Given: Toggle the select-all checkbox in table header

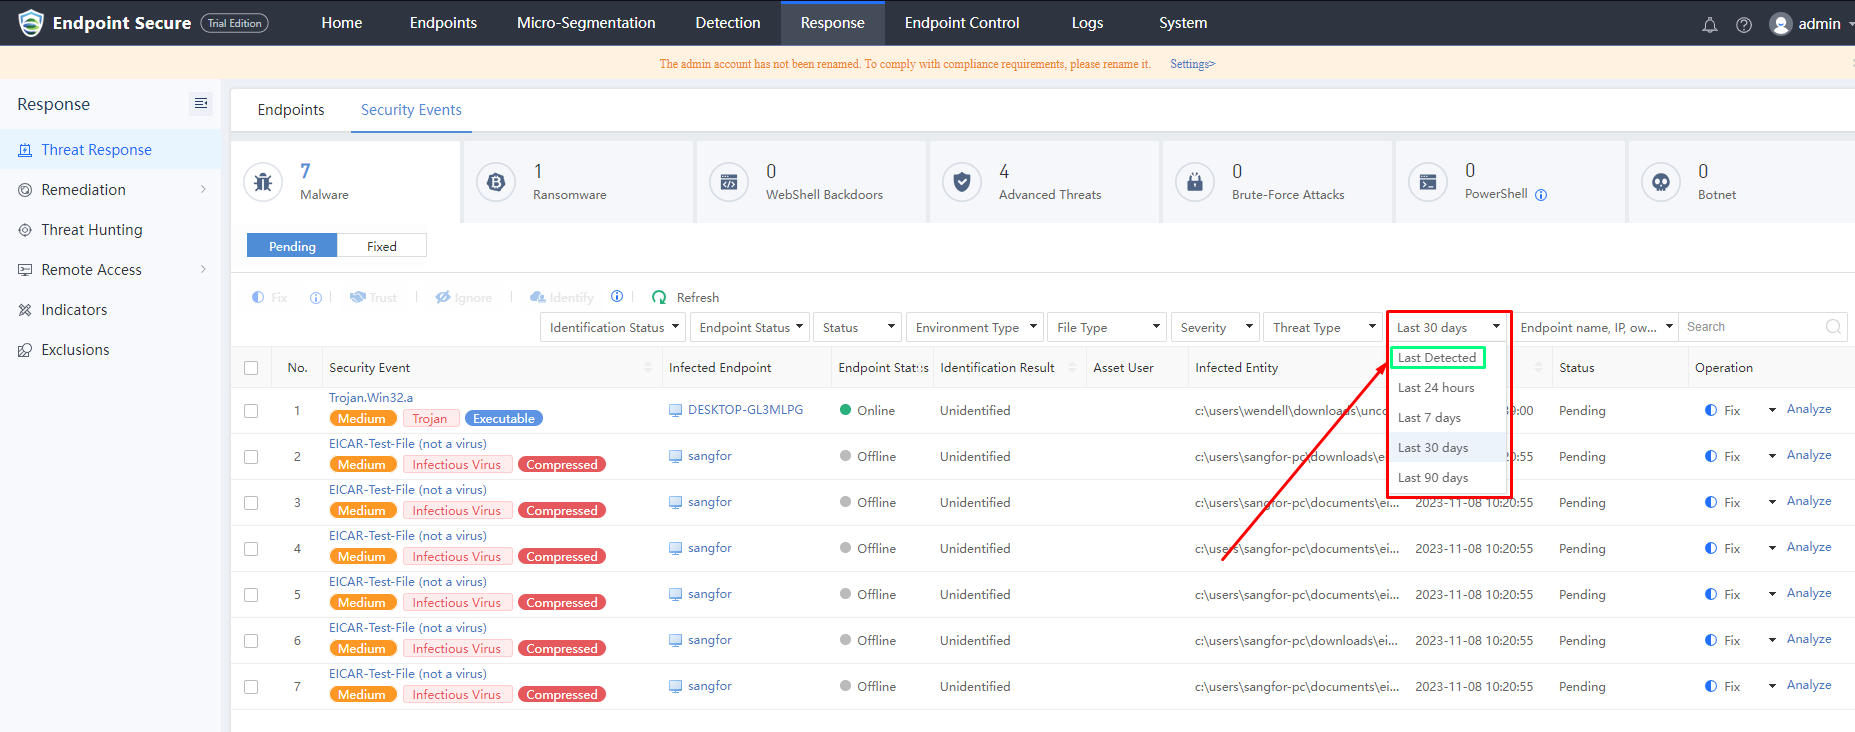Looking at the screenshot, I should 251,368.
